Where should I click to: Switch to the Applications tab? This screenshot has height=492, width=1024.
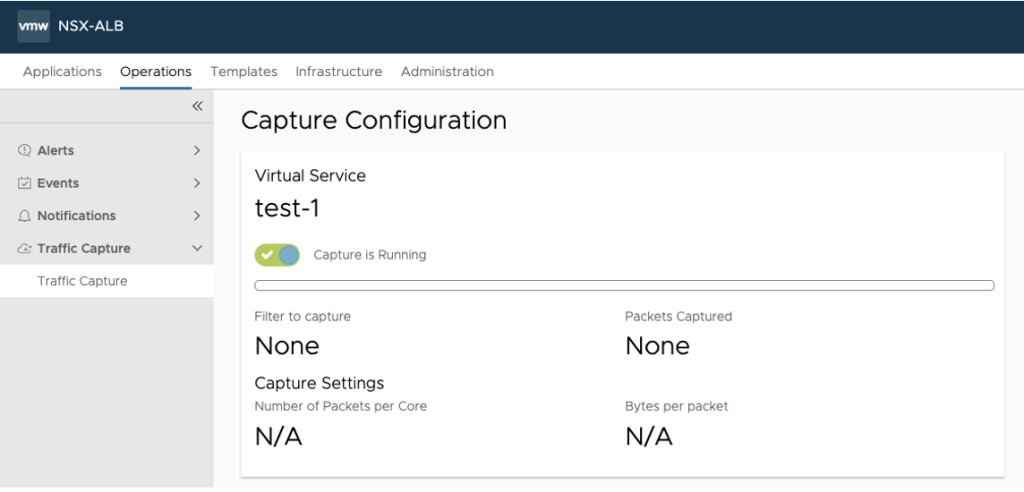62,72
